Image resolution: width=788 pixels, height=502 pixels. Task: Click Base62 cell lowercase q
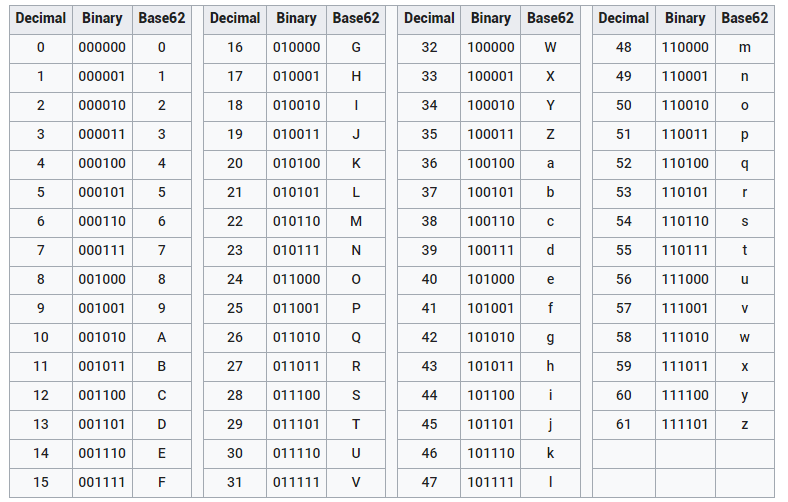[x=745, y=164]
